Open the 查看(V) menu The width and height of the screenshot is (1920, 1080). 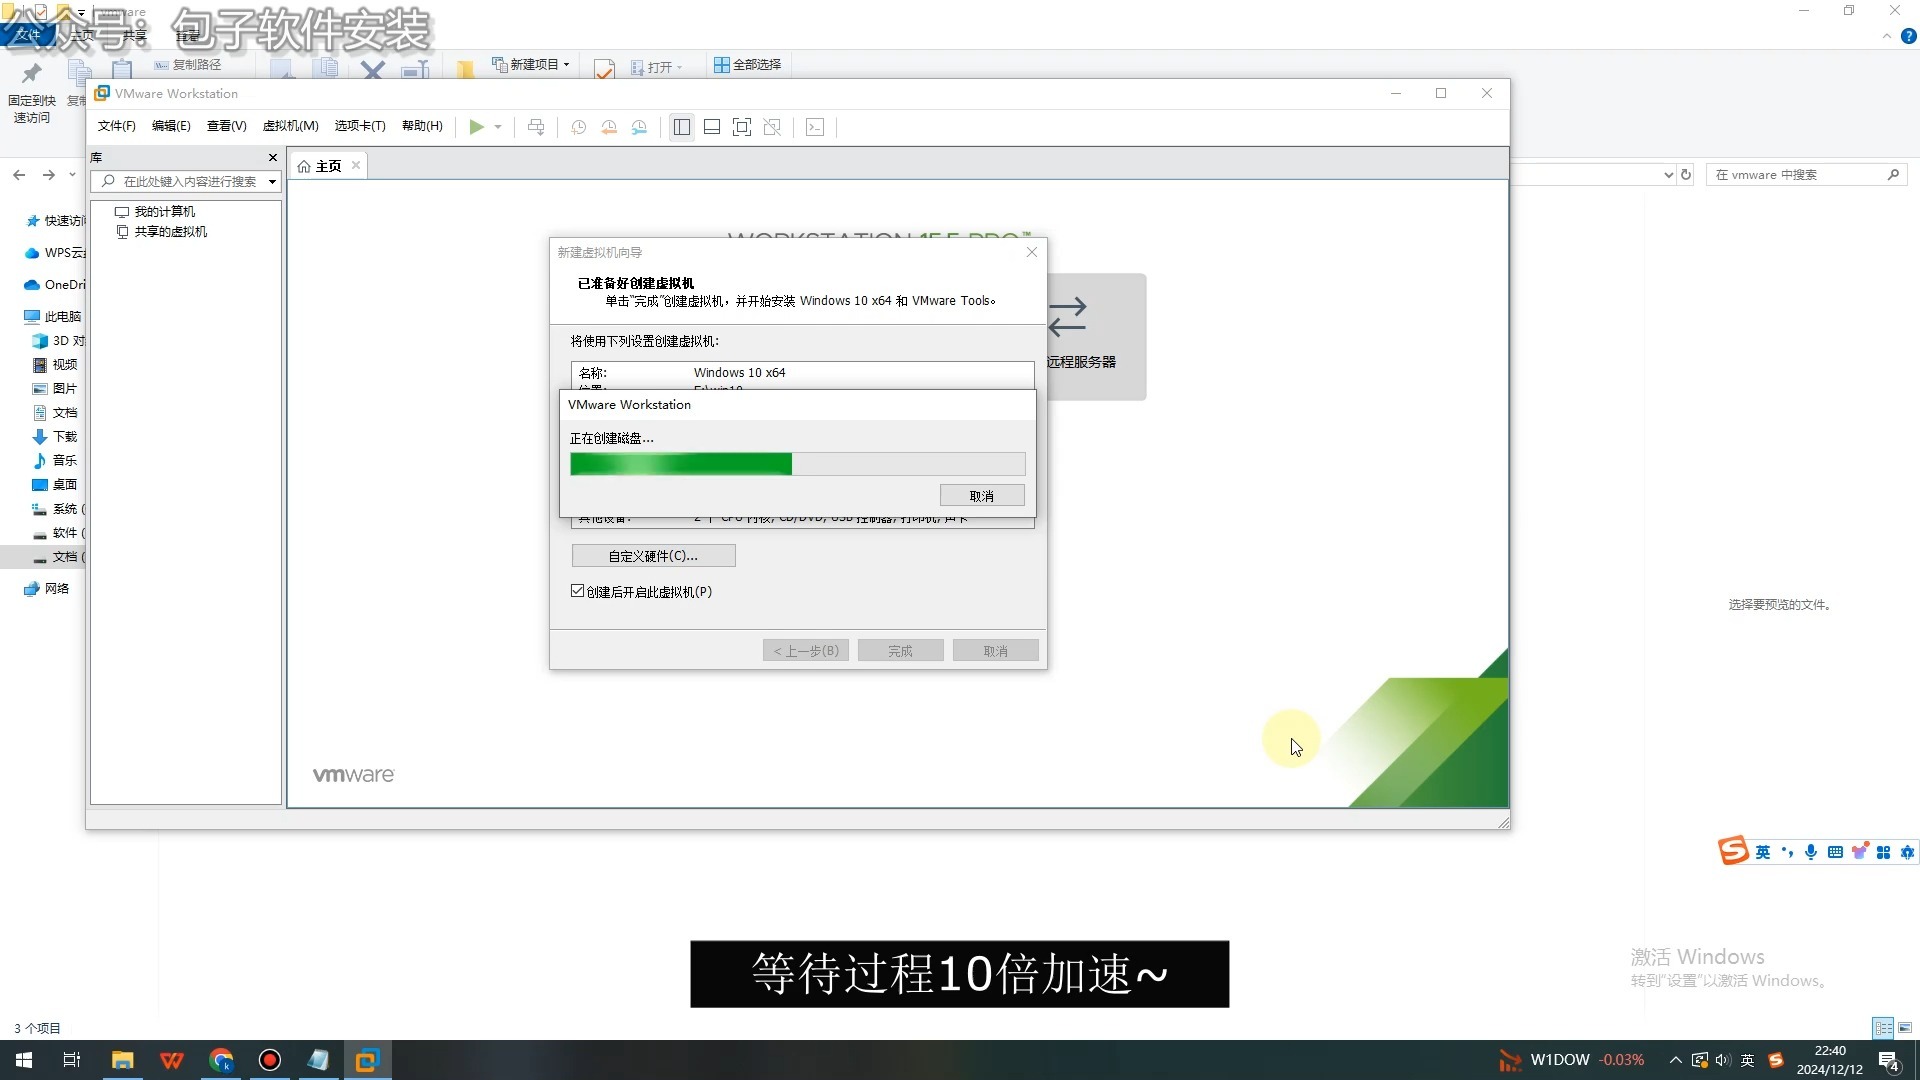[226, 126]
